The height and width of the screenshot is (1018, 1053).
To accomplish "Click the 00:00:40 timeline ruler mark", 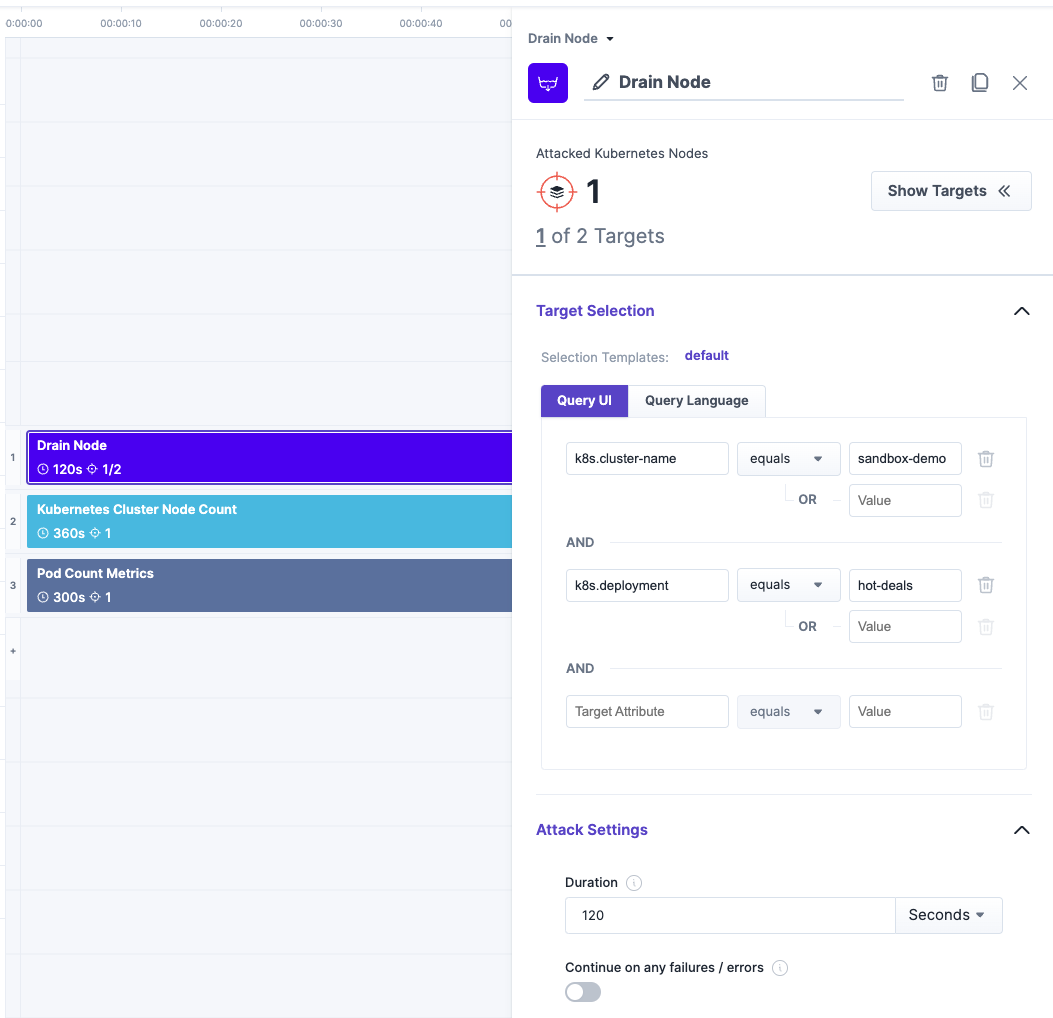I will tap(421, 23).
